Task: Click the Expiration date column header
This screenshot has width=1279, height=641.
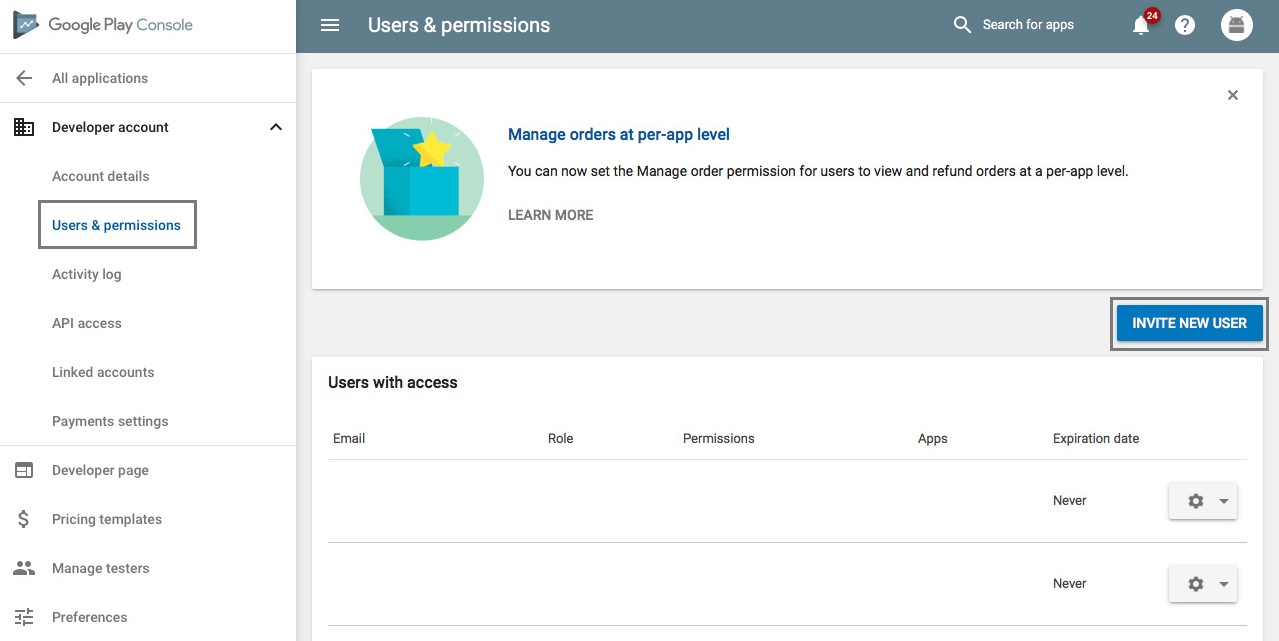Action: 1096,438
